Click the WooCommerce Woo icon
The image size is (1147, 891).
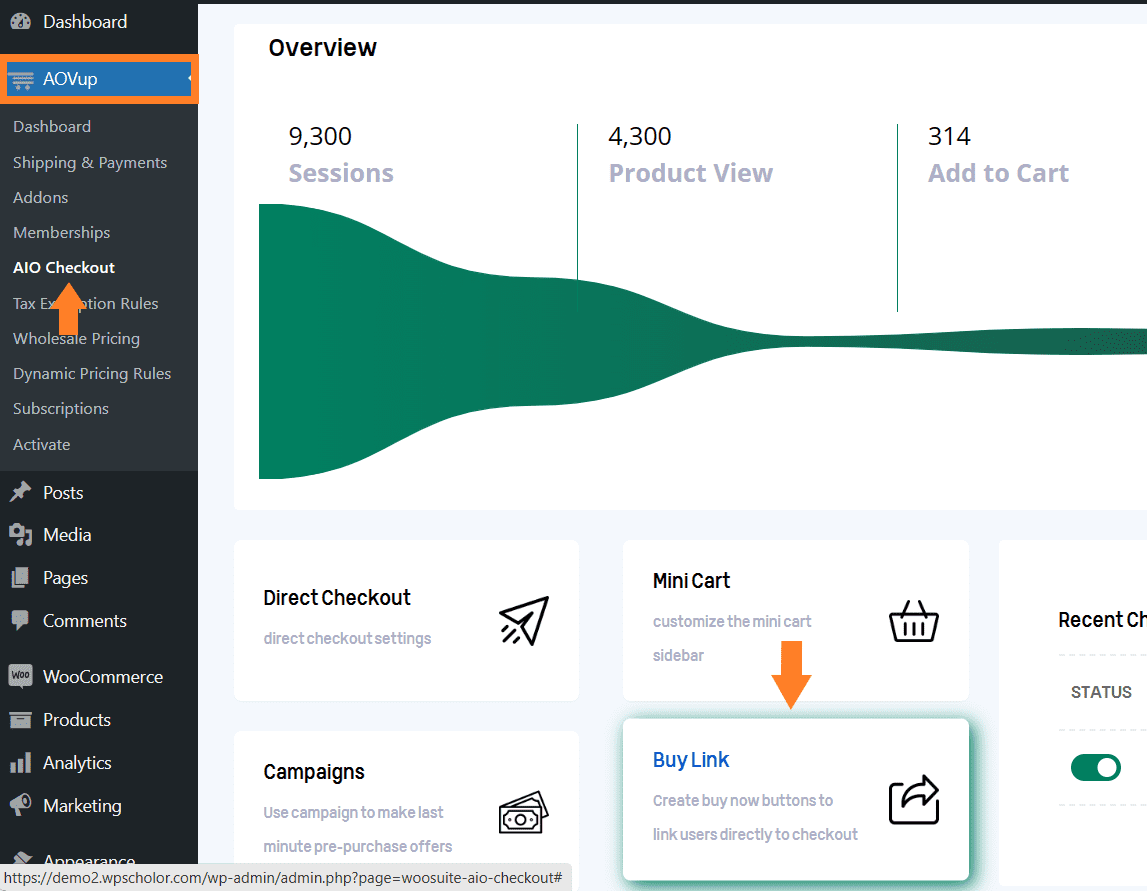click(20, 676)
